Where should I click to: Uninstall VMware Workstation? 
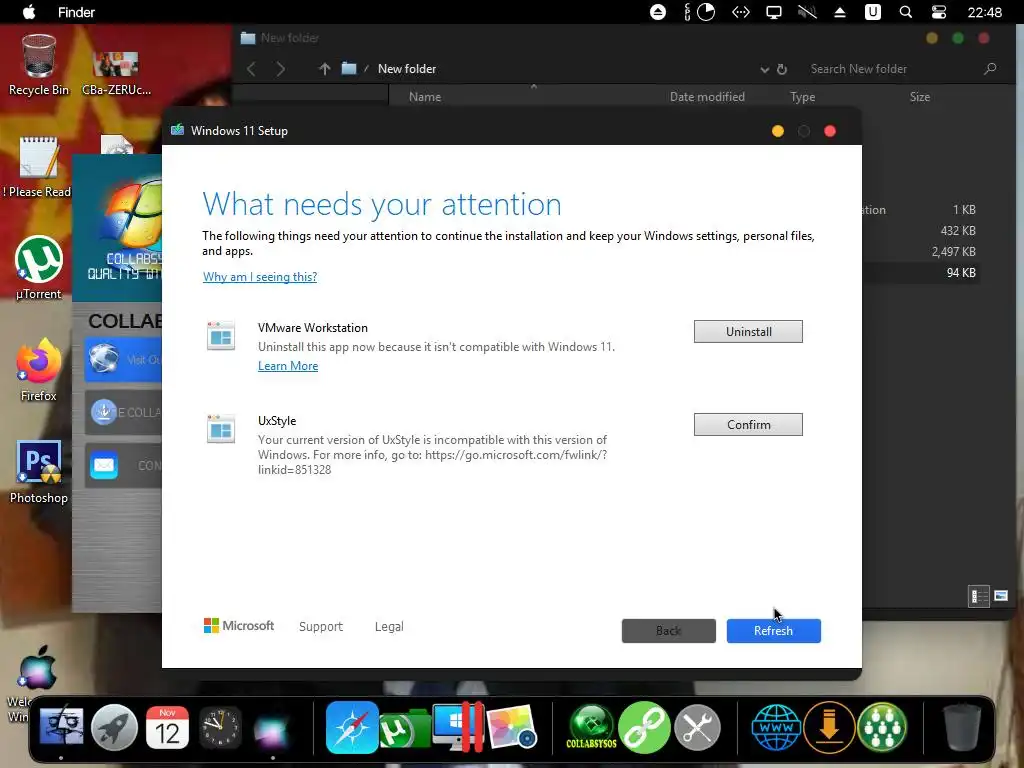point(748,331)
